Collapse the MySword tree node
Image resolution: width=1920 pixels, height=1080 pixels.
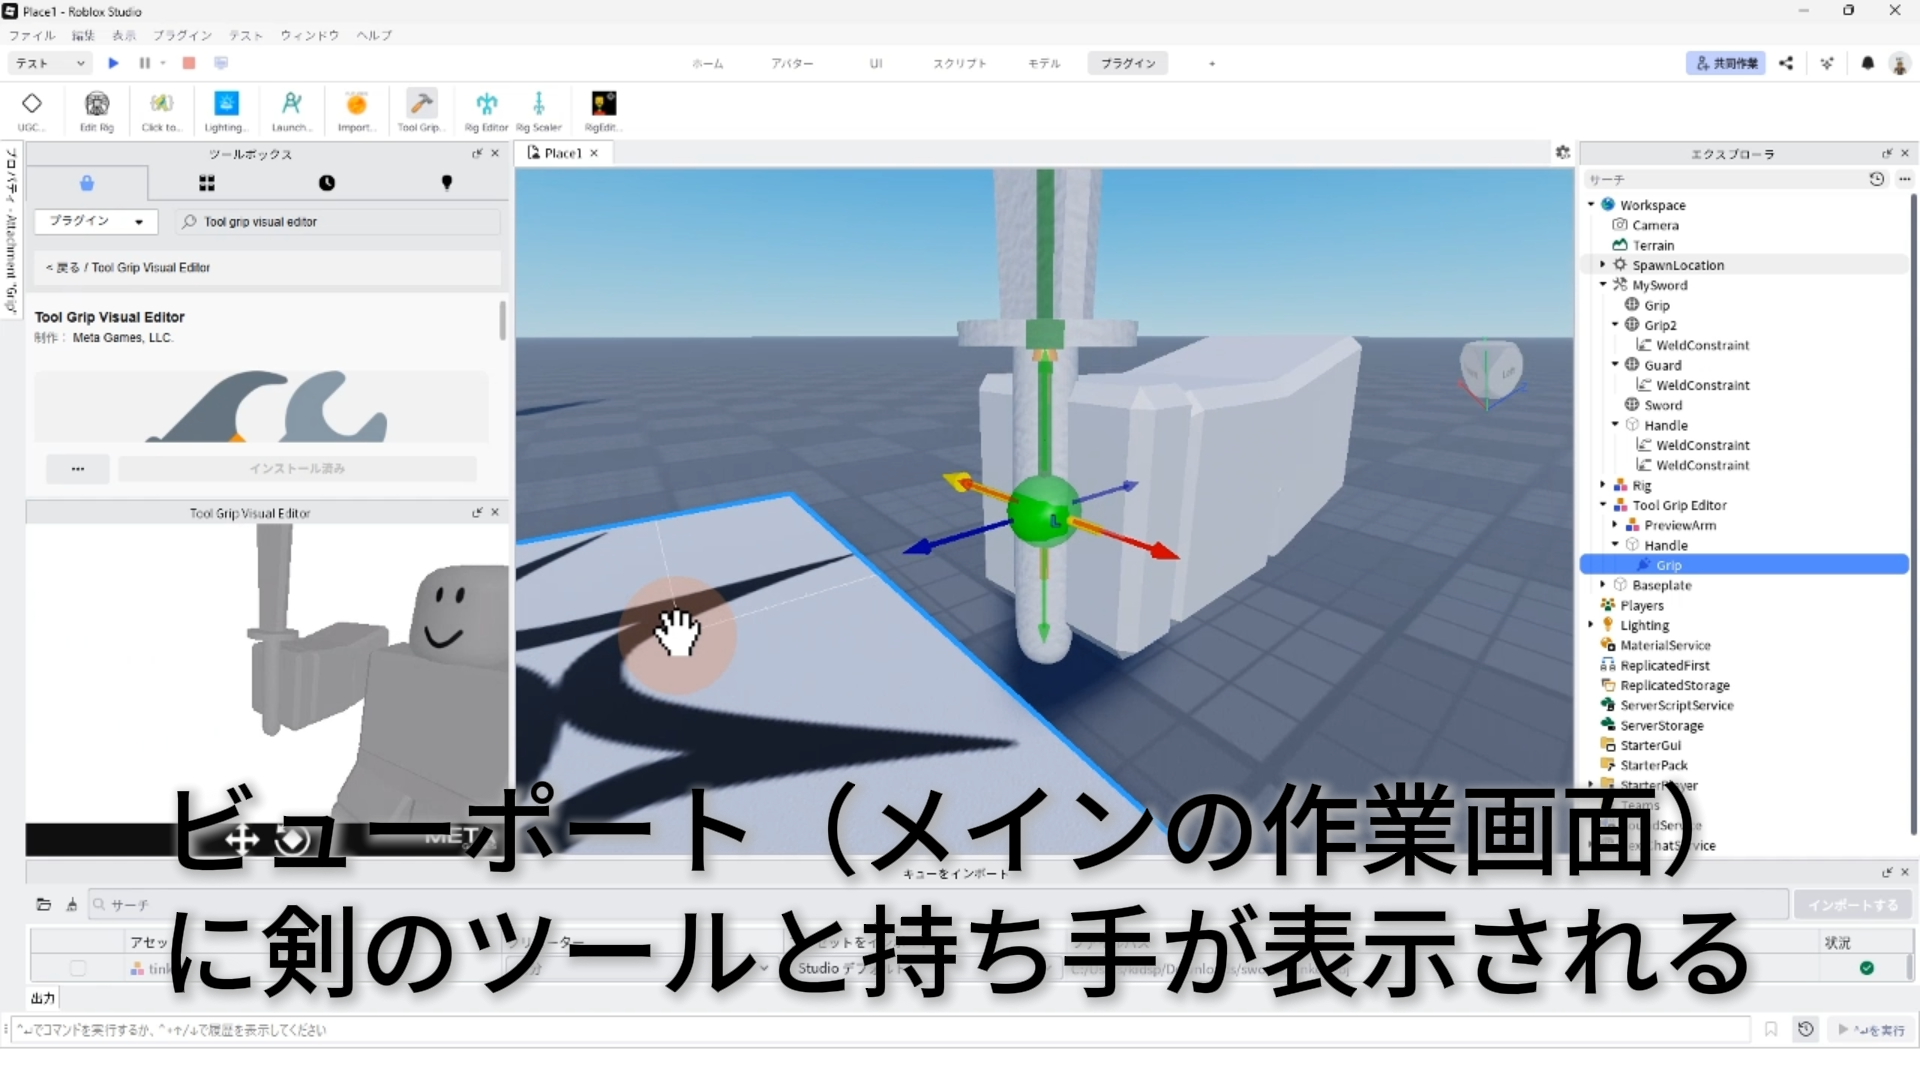click(x=1603, y=285)
